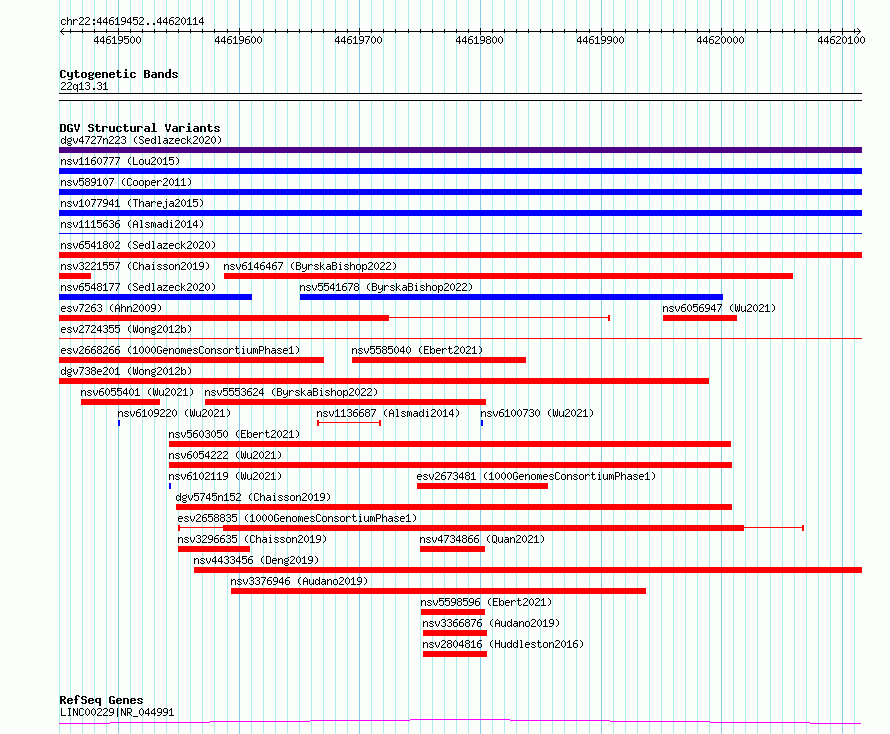The width and height of the screenshot is (890, 734).
Task: Click nsv3296635 (Chaisson2019) label
Action: click(253, 539)
